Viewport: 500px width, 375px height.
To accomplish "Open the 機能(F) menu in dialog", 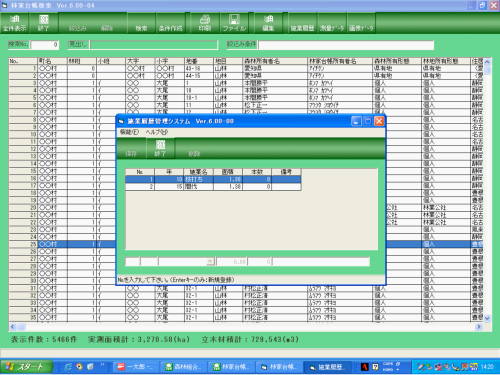I will point(129,132).
